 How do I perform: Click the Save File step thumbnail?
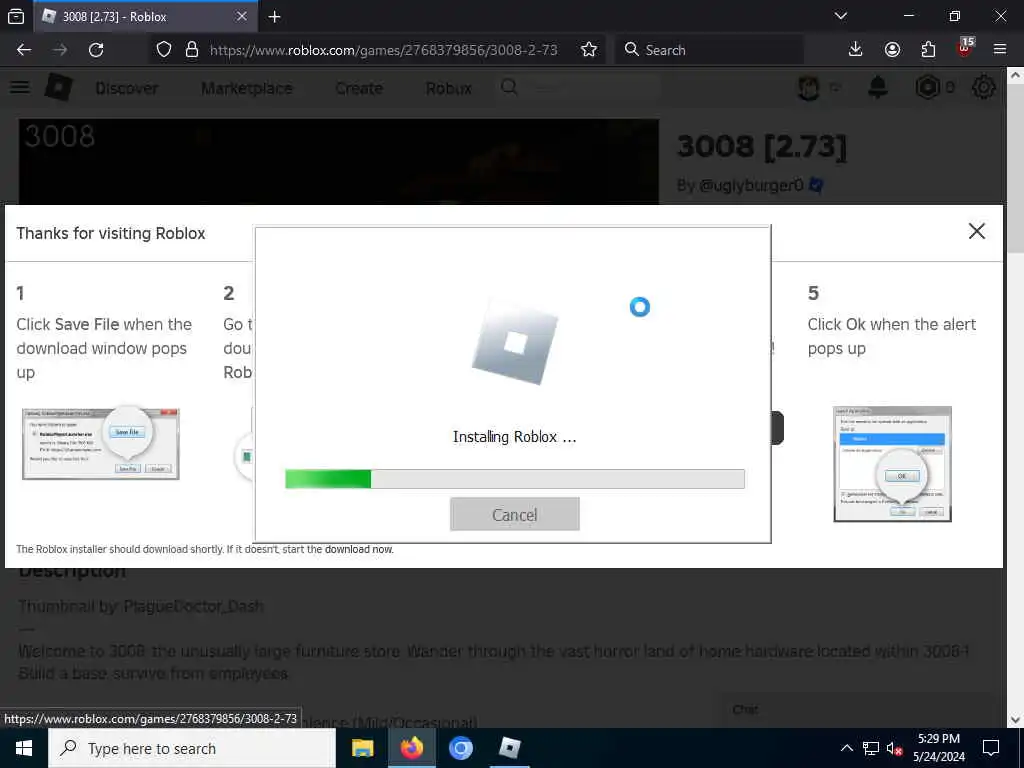101,444
